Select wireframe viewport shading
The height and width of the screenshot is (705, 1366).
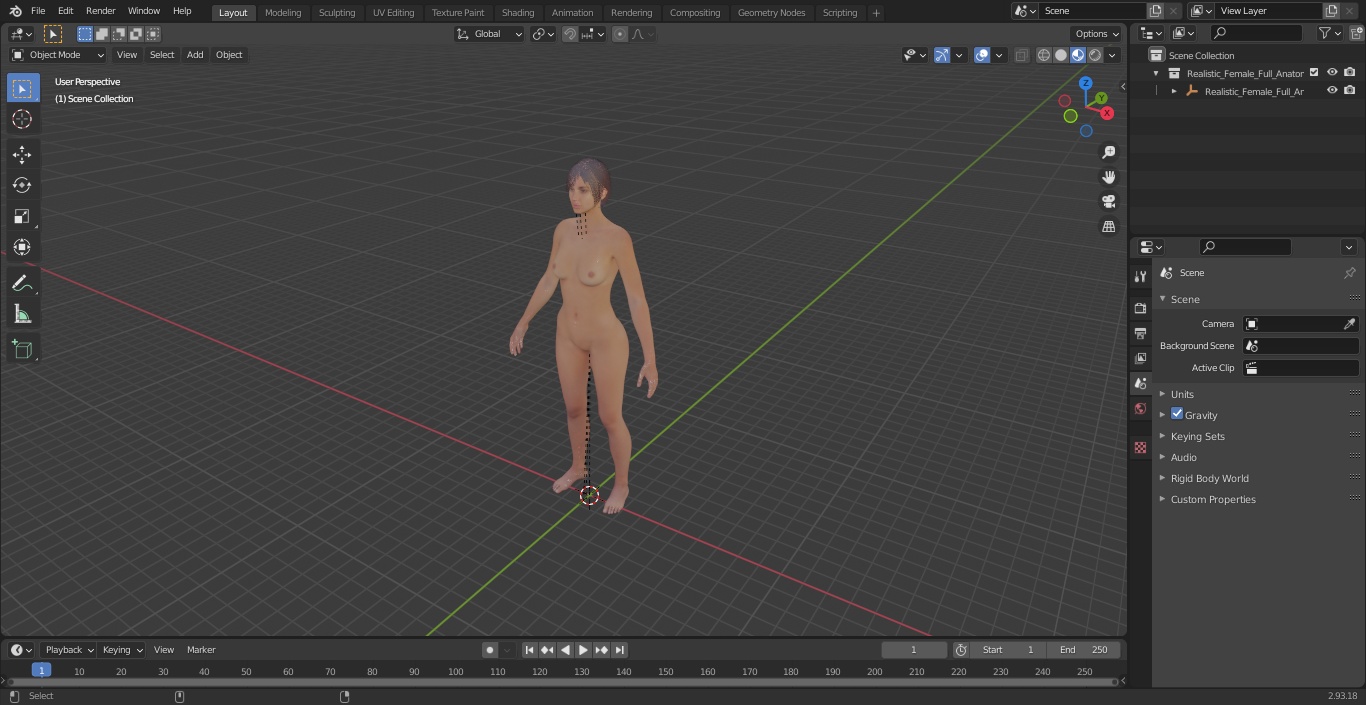point(1043,55)
